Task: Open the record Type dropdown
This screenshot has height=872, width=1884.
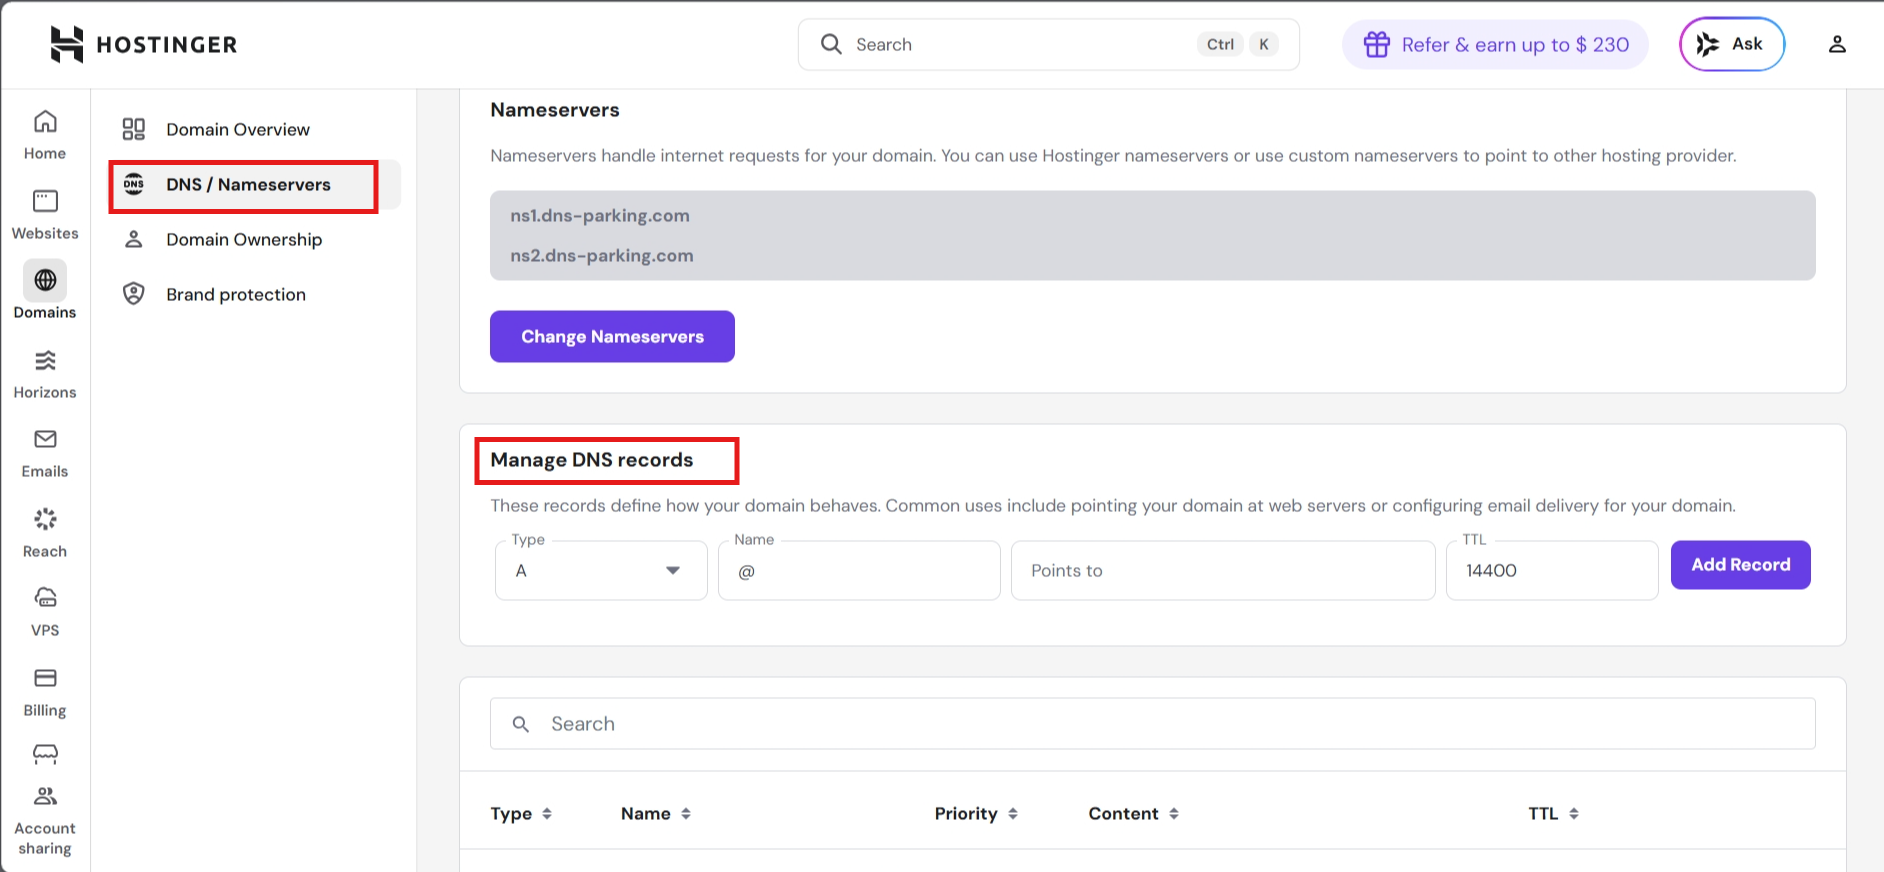Action: [x=601, y=570]
